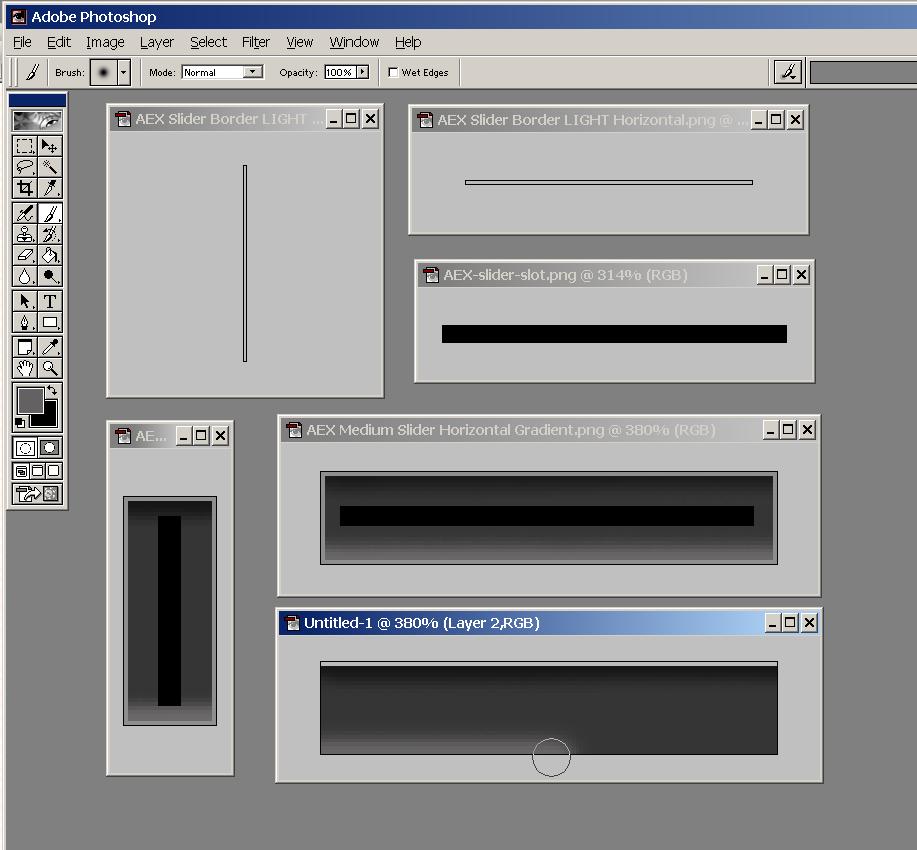917x850 pixels.
Task: Click the foreground color swatch
Action: [x=31, y=398]
